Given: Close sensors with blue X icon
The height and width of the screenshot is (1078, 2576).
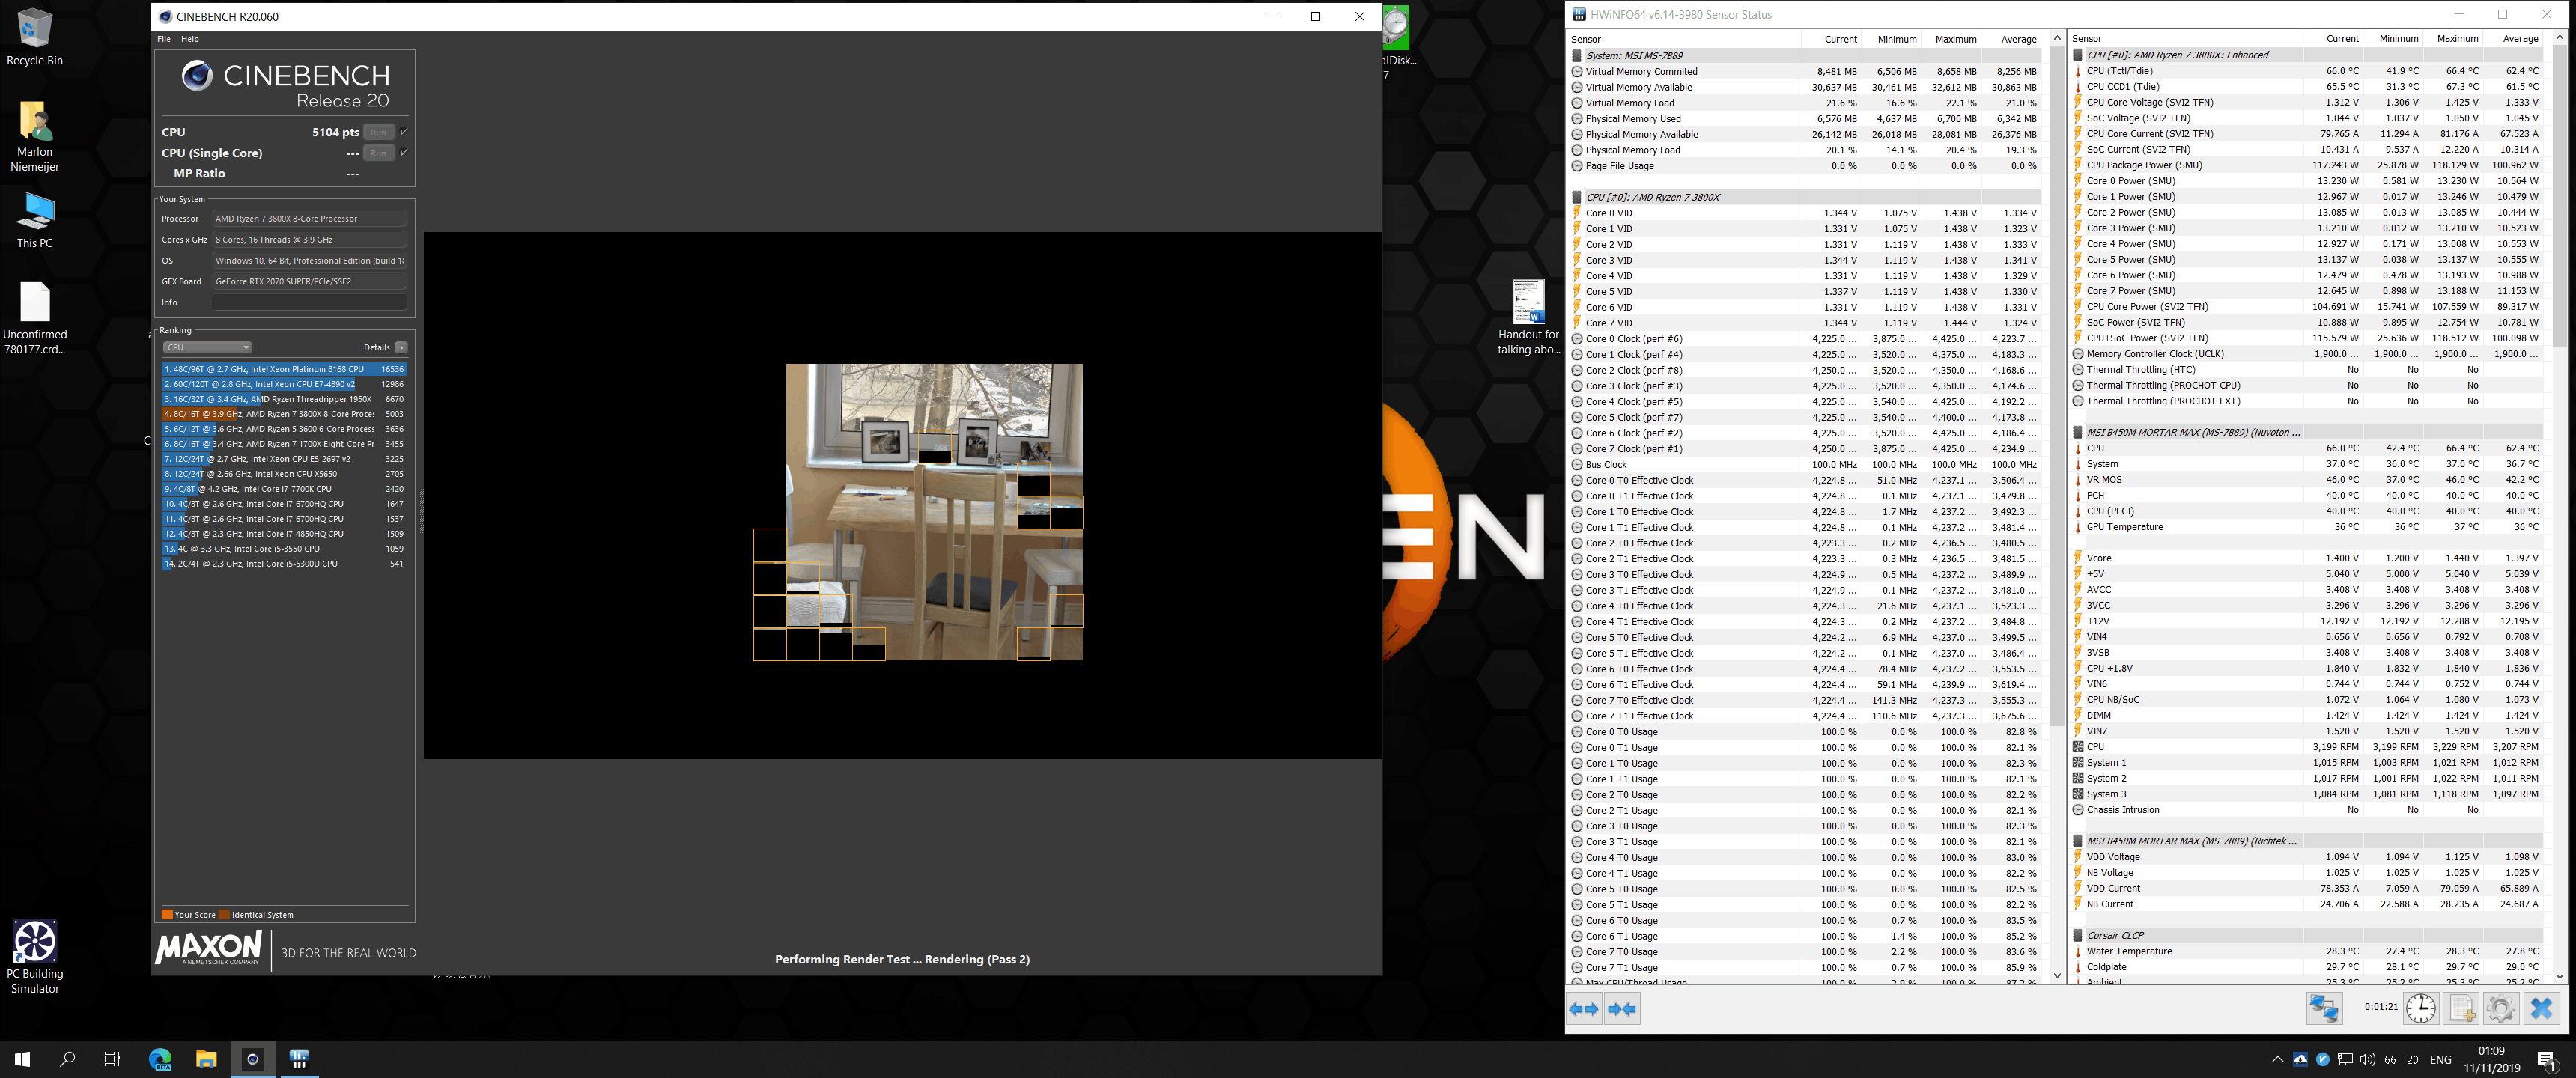Looking at the screenshot, I should (2541, 1008).
